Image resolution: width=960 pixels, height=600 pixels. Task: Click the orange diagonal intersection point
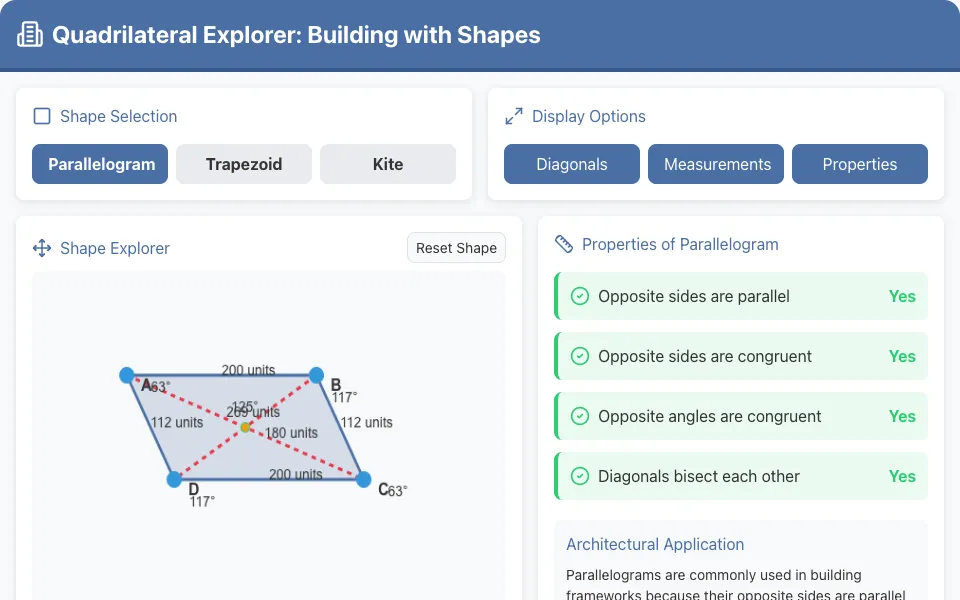click(x=245, y=427)
